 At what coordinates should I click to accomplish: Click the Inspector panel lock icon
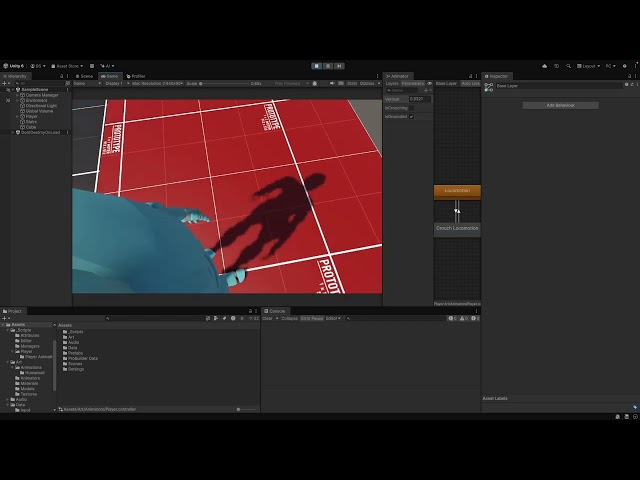(x=629, y=76)
